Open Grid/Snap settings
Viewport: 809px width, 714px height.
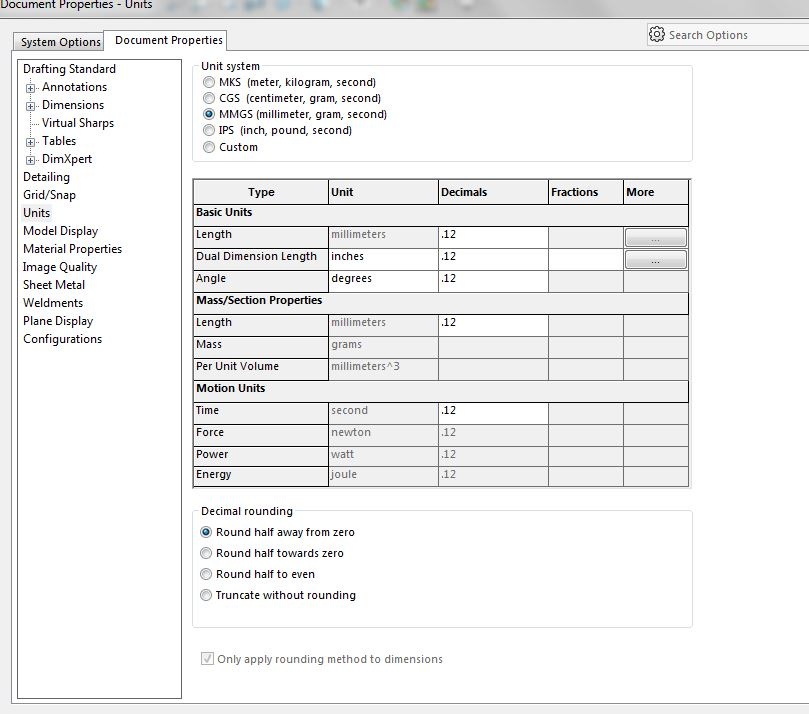[x=49, y=195]
